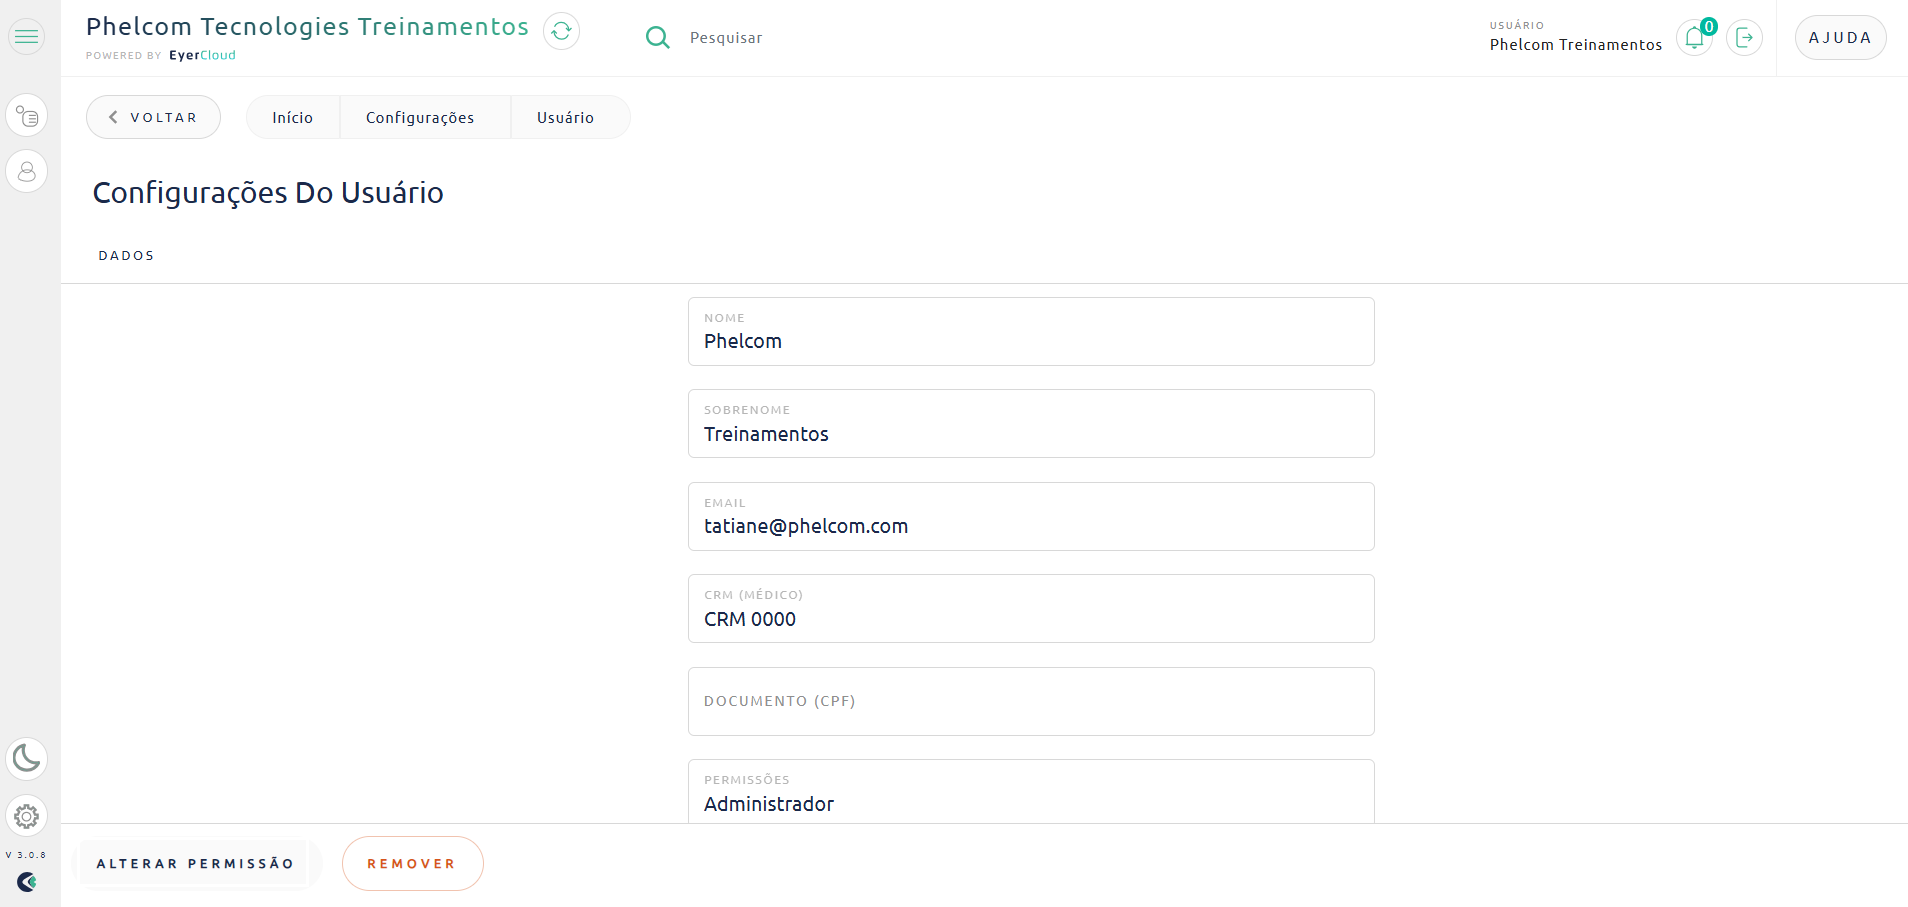The width and height of the screenshot is (1908, 907).
Task: Go back with the Voltar button
Action: (153, 117)
